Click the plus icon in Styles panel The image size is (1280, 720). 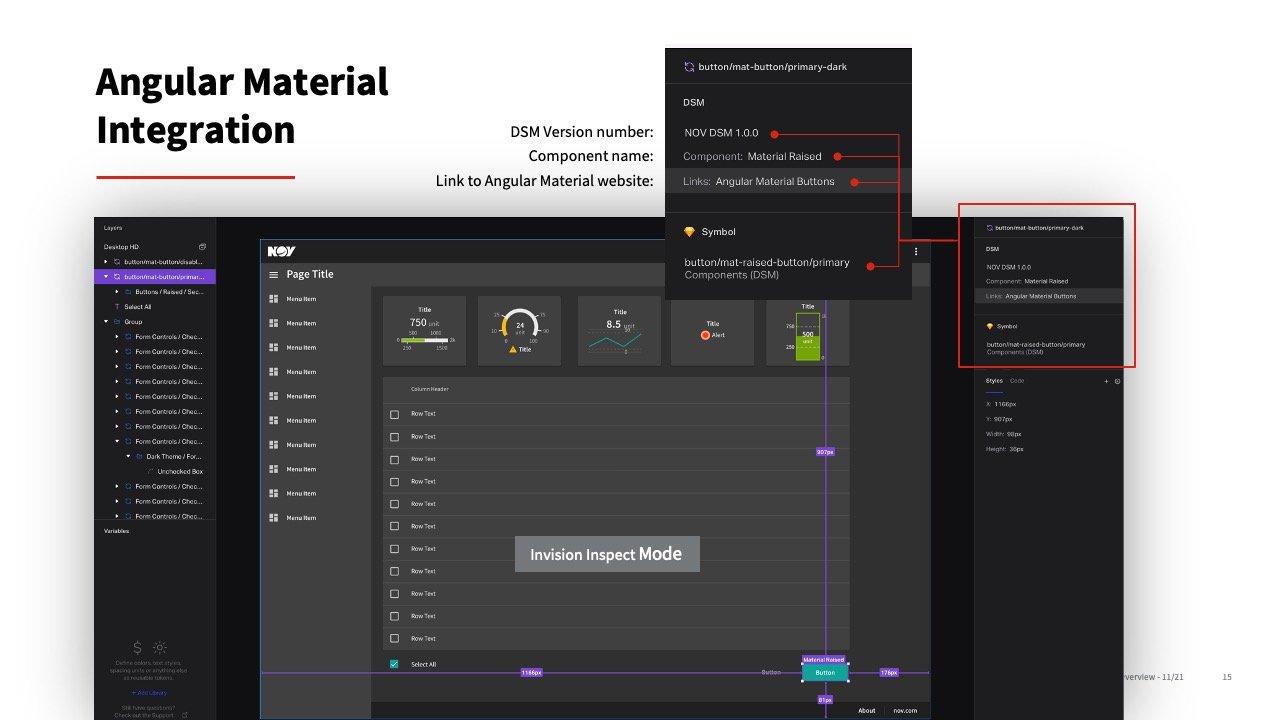pyautogui.click(x=1106, y=381)
